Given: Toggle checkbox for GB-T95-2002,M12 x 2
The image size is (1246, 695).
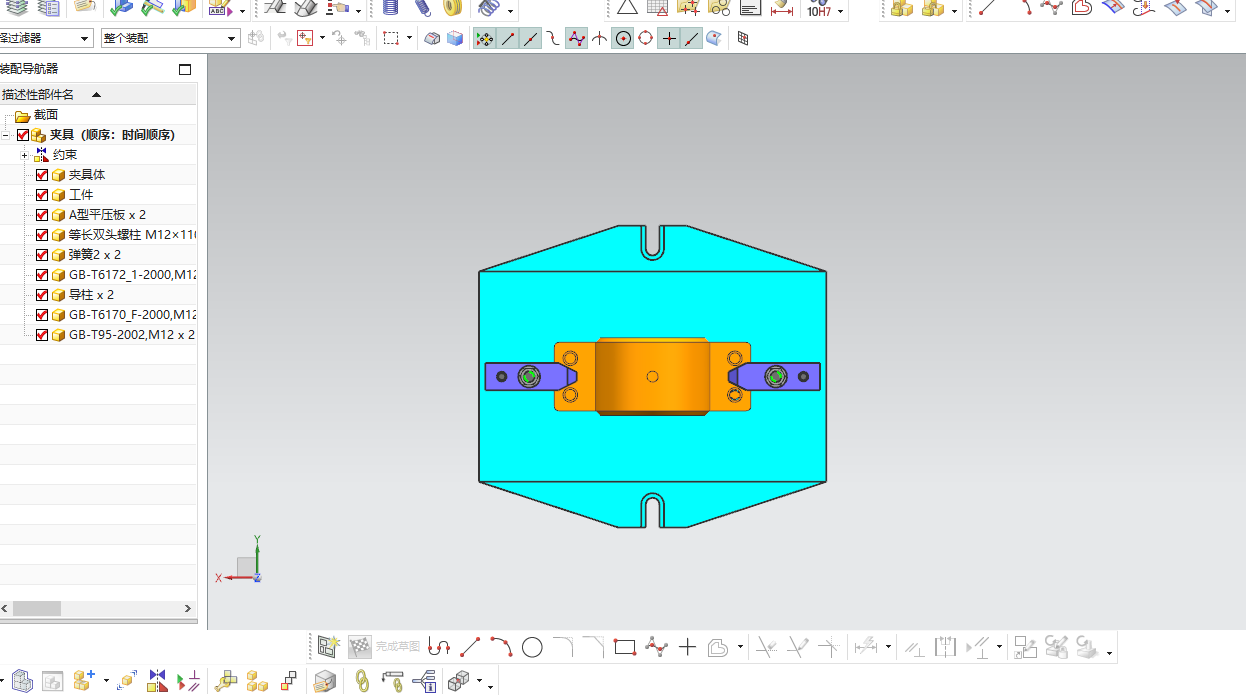Looking at the screenshot, I should click(42, 335).
